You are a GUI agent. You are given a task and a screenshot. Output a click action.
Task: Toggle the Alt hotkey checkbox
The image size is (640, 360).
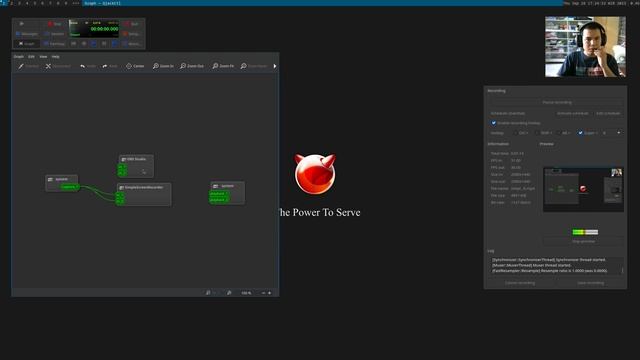click(x=559, y=133)
